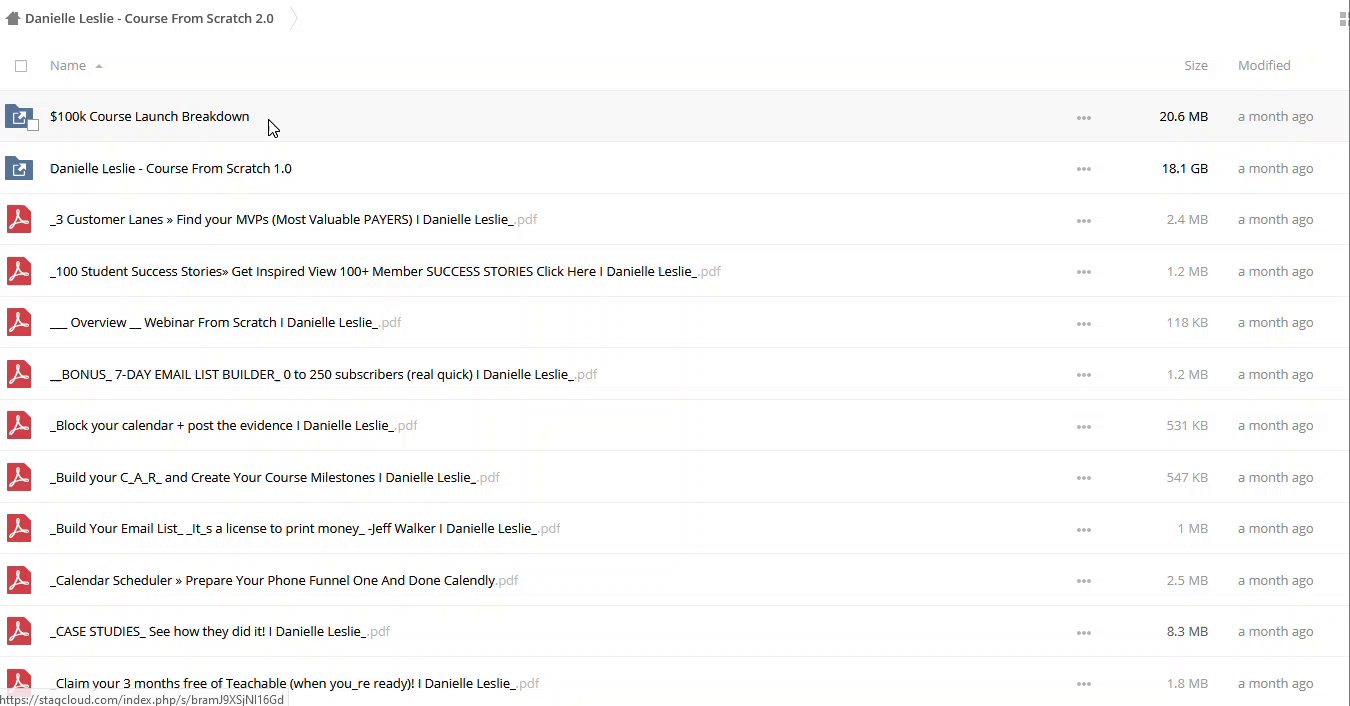Open Overview Webinar From Scratch PDF
Image resolution: width=1350 pixels, height=706 pixels.
coord(226,323)
